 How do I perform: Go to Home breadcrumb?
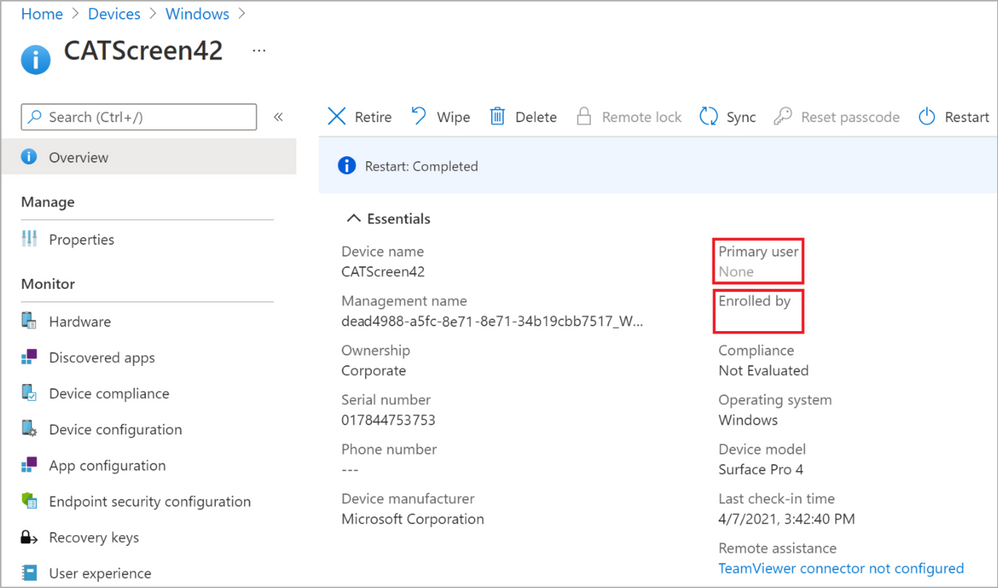click(42, 14)
